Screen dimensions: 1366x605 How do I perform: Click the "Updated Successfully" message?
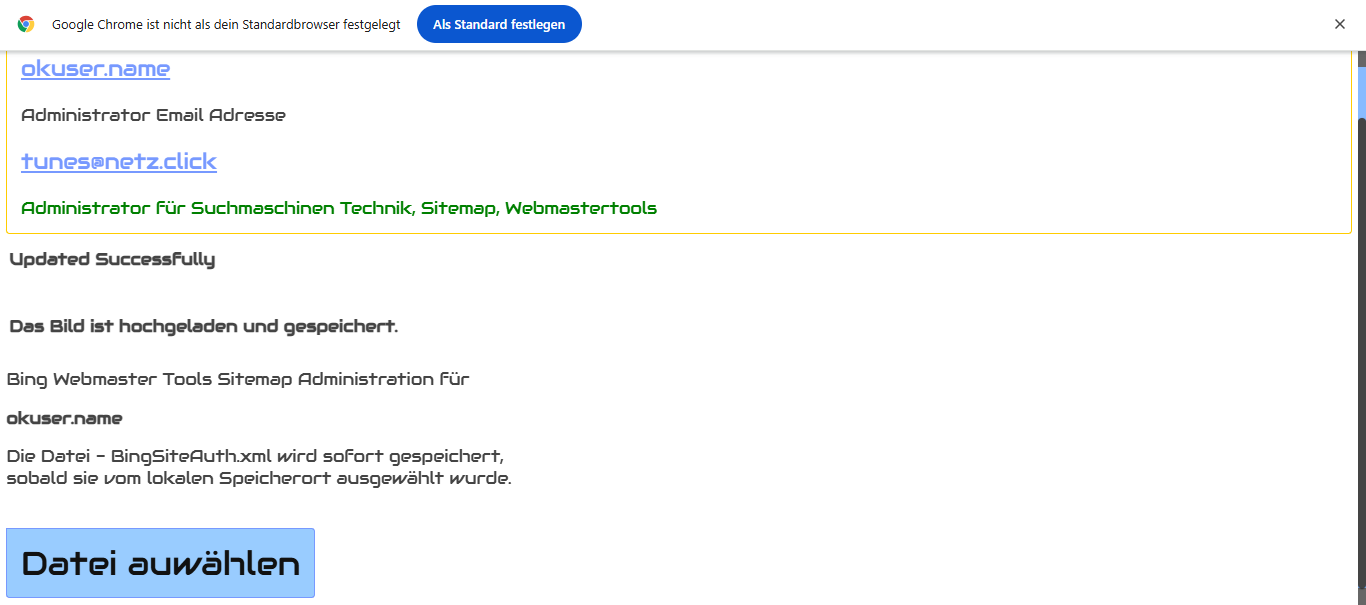tap(112, 260)
